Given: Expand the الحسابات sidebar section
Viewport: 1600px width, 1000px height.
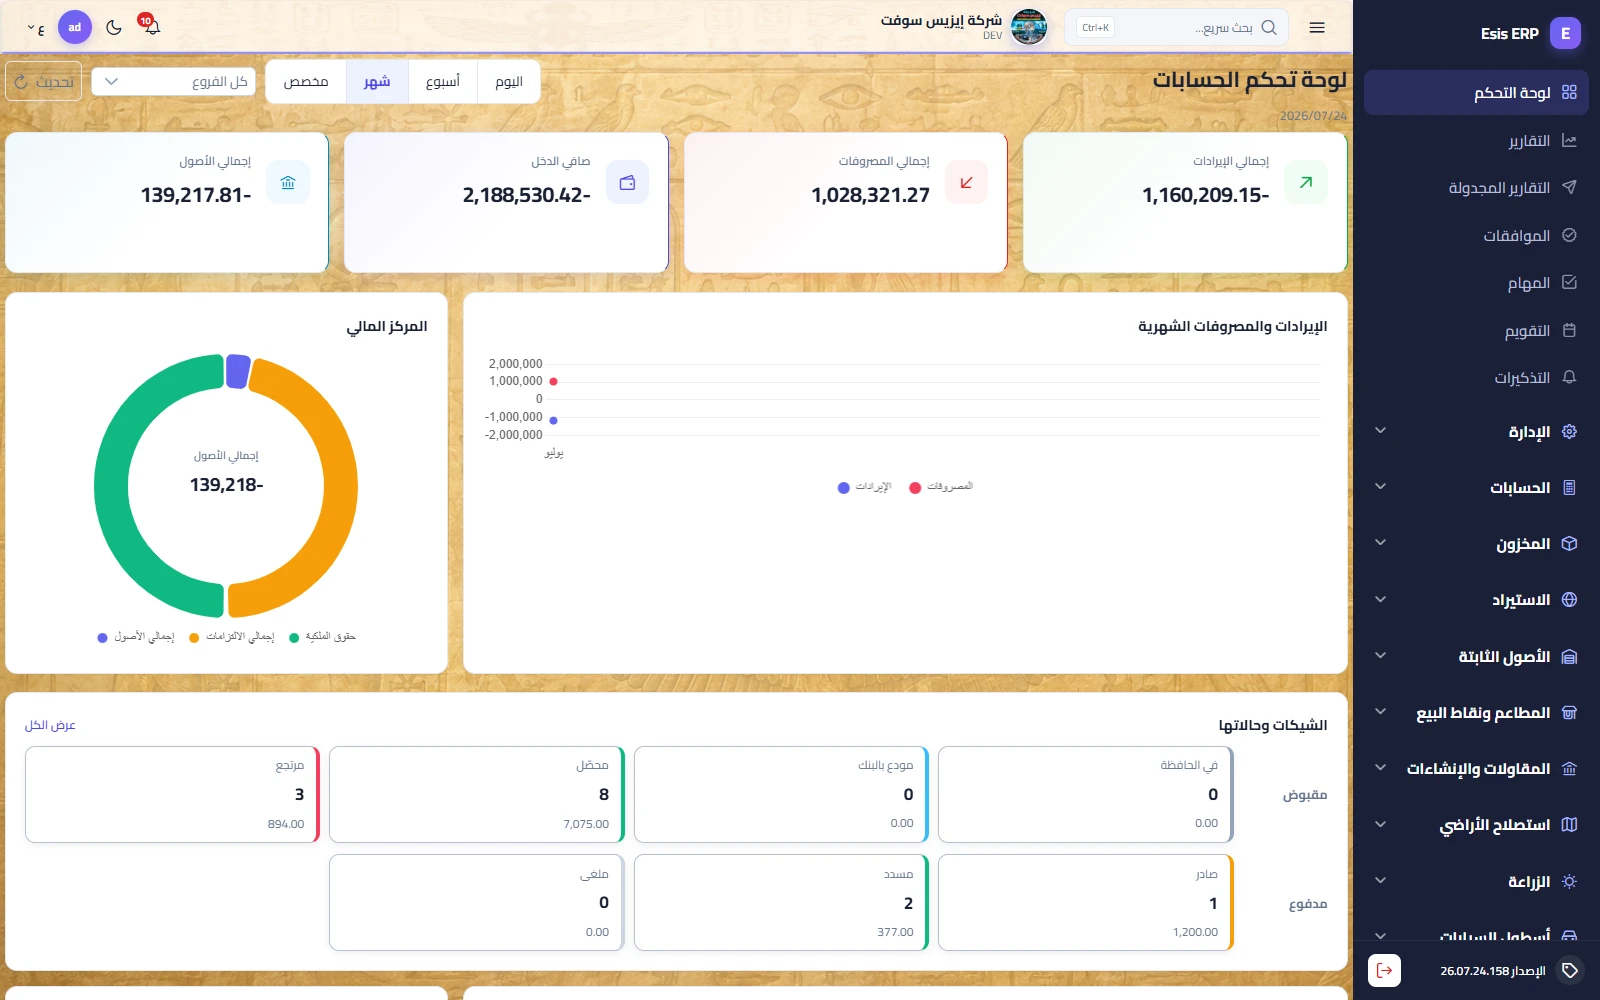Looking at the screenshot, I should [x=1476, y=488].
